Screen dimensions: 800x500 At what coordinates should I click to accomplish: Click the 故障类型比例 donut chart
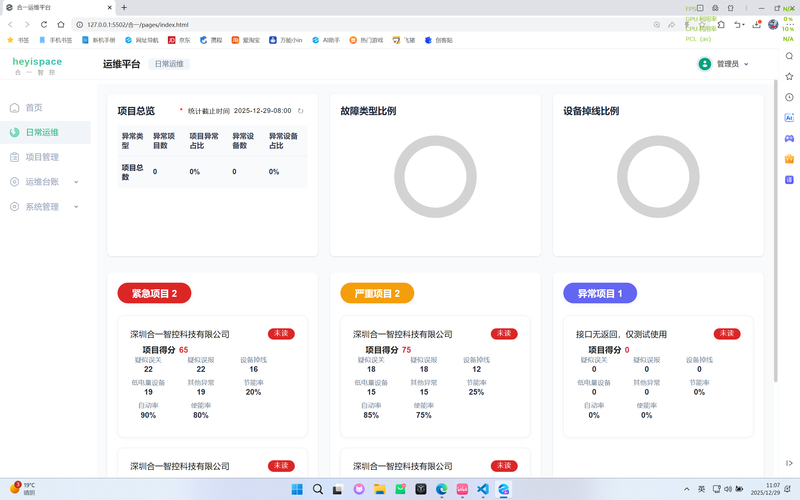(x=435, y=177)
